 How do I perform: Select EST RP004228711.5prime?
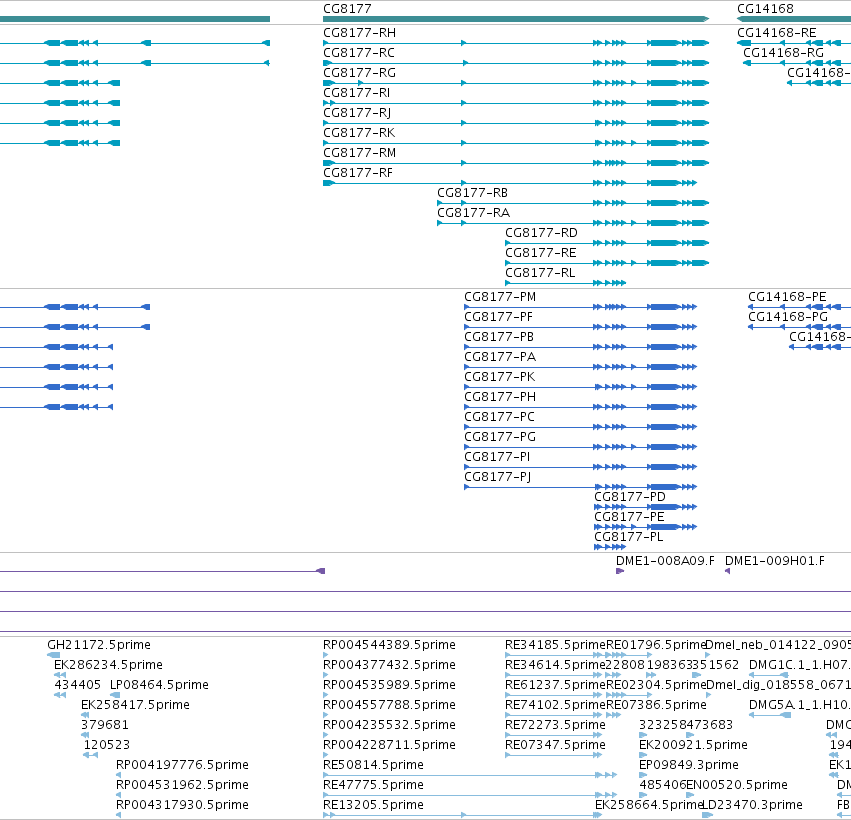[389, 745]
